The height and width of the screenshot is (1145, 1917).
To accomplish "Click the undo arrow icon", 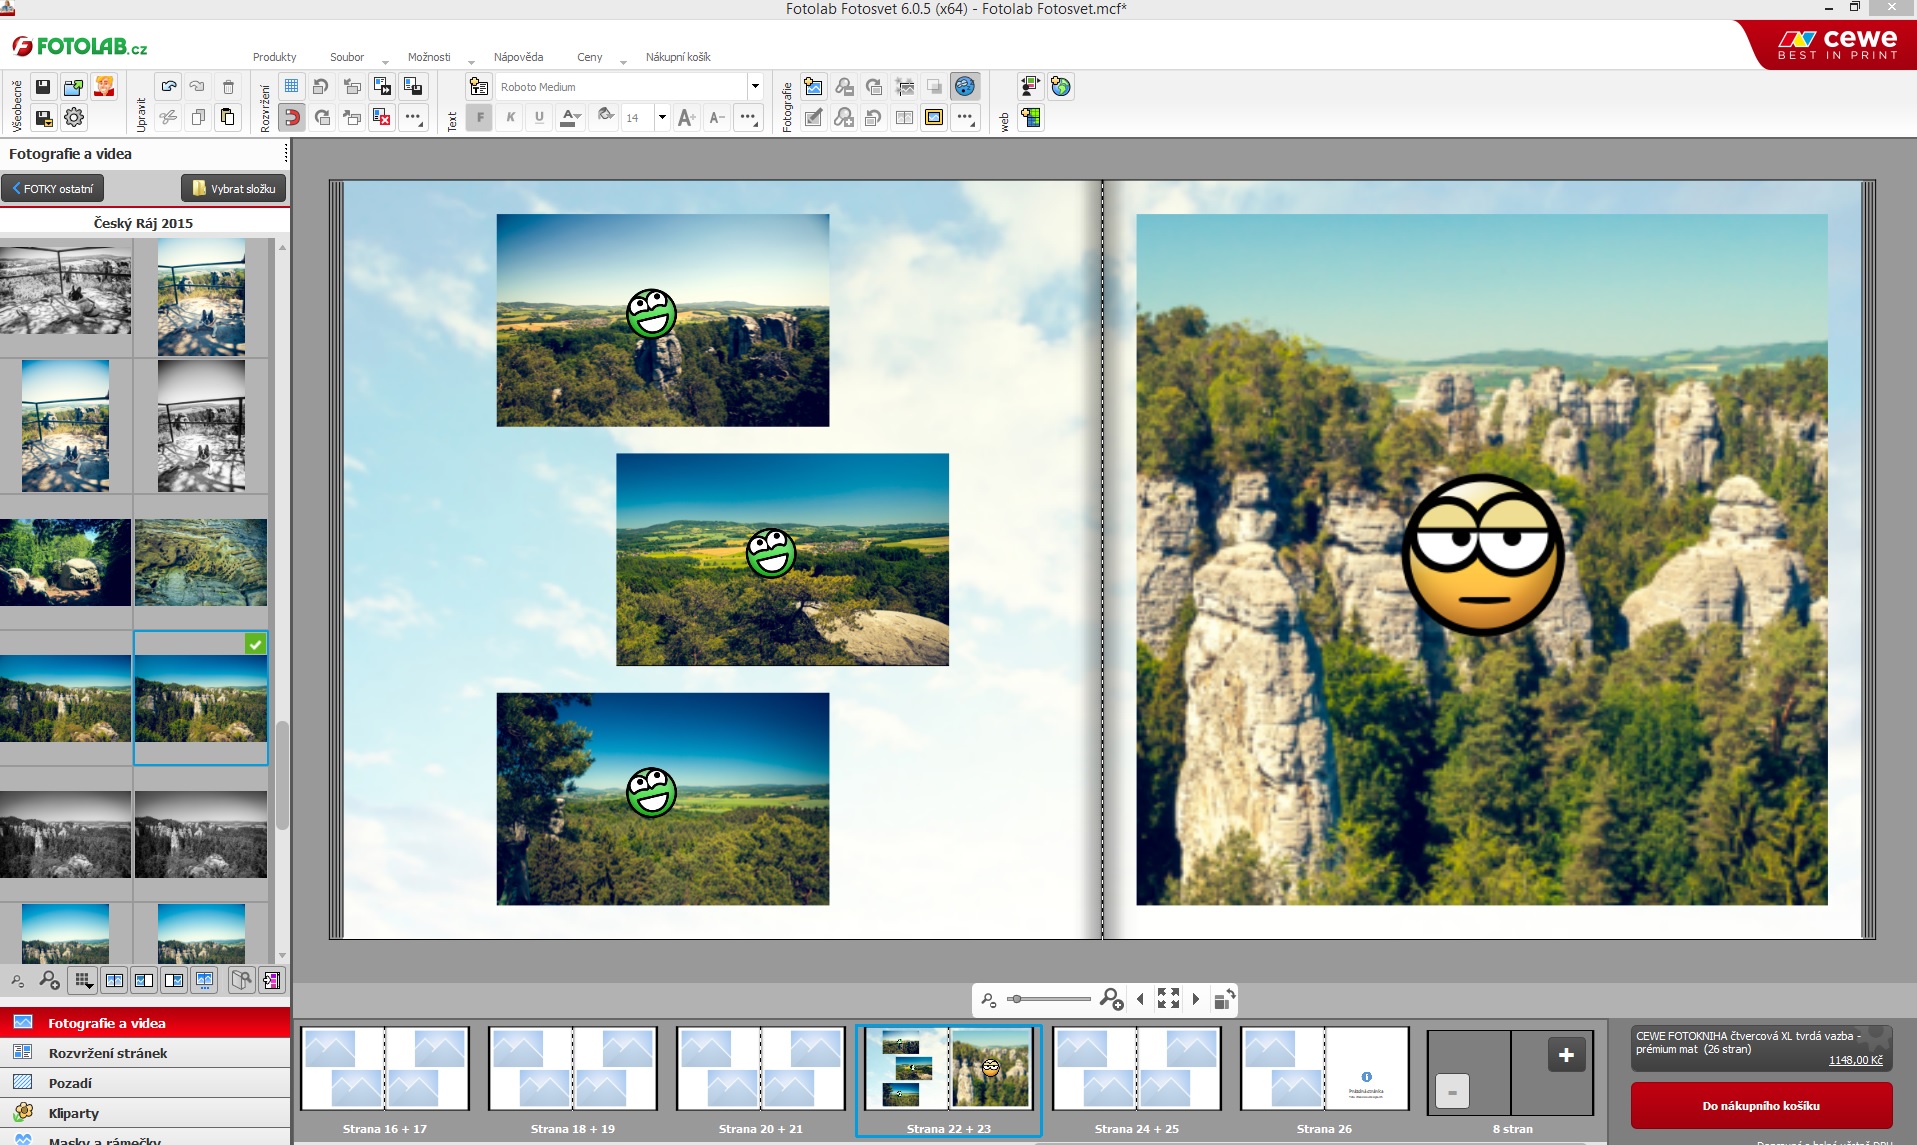I will pyautogui.click(x=168, y=87).
